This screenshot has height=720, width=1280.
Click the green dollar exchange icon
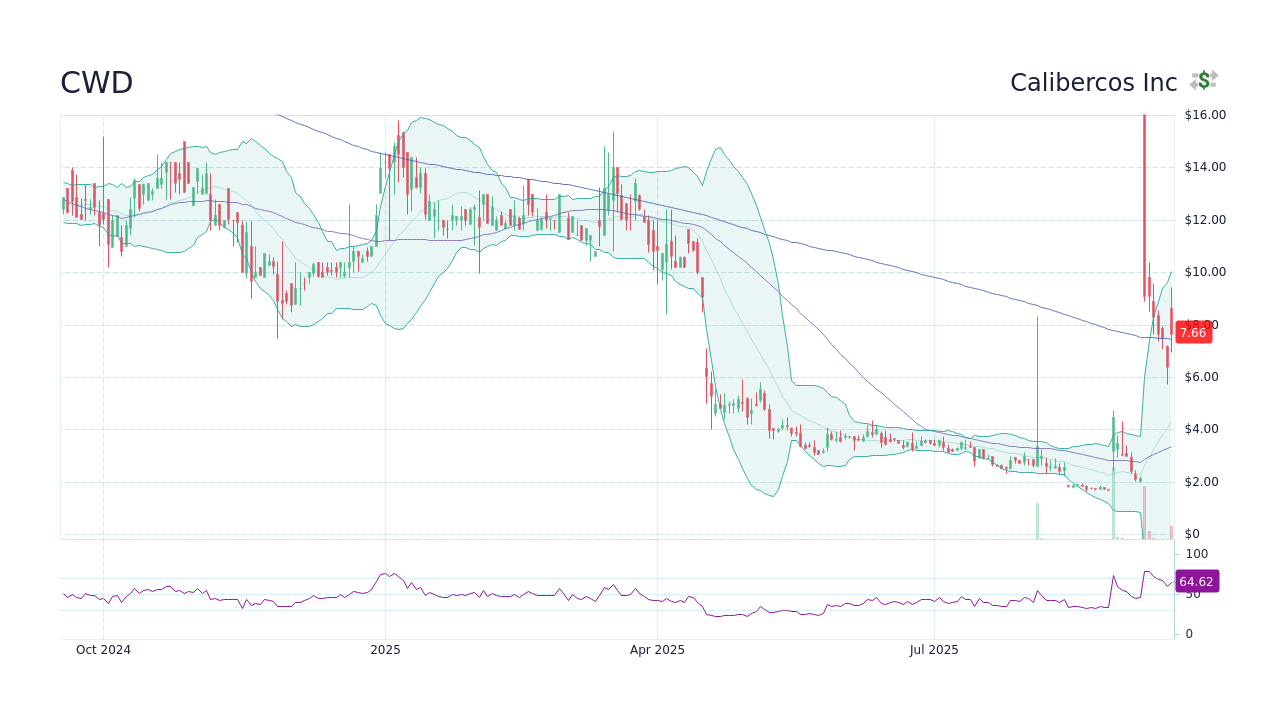click(1203, 81)
